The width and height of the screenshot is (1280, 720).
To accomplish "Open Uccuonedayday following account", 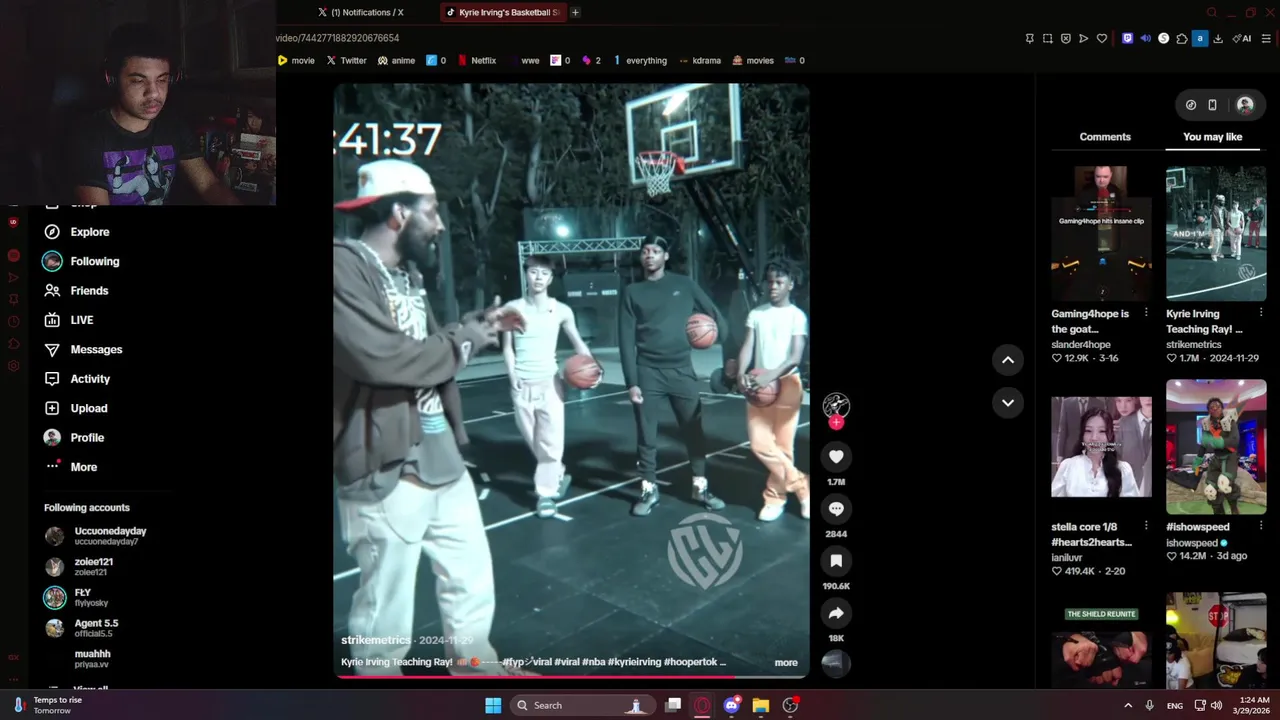I will [x=96, y=536].
